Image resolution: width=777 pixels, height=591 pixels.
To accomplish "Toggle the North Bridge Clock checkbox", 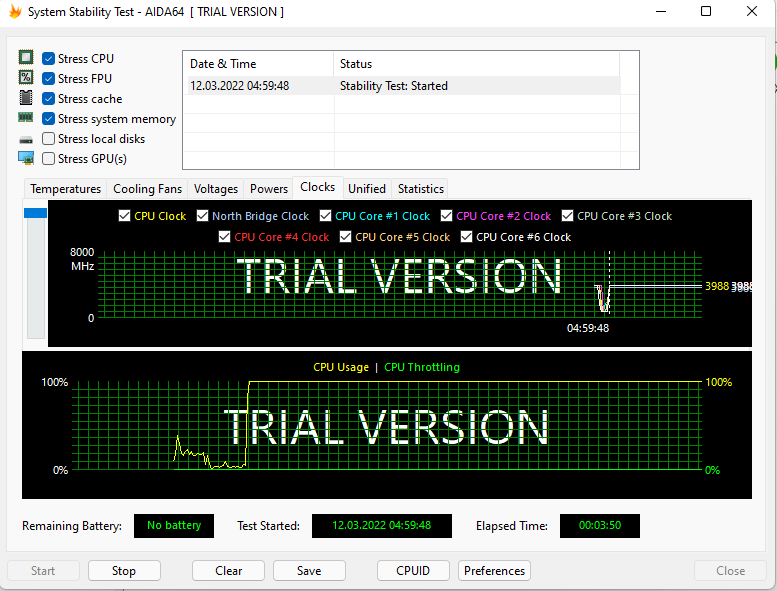I will (202, 215).
